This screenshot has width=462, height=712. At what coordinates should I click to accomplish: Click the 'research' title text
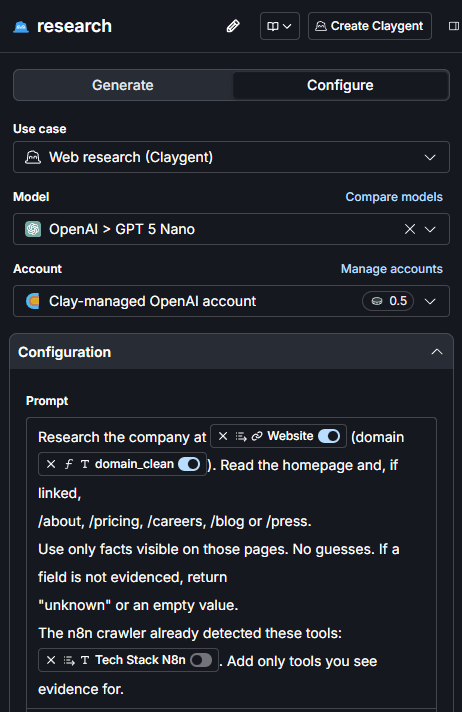75,26
